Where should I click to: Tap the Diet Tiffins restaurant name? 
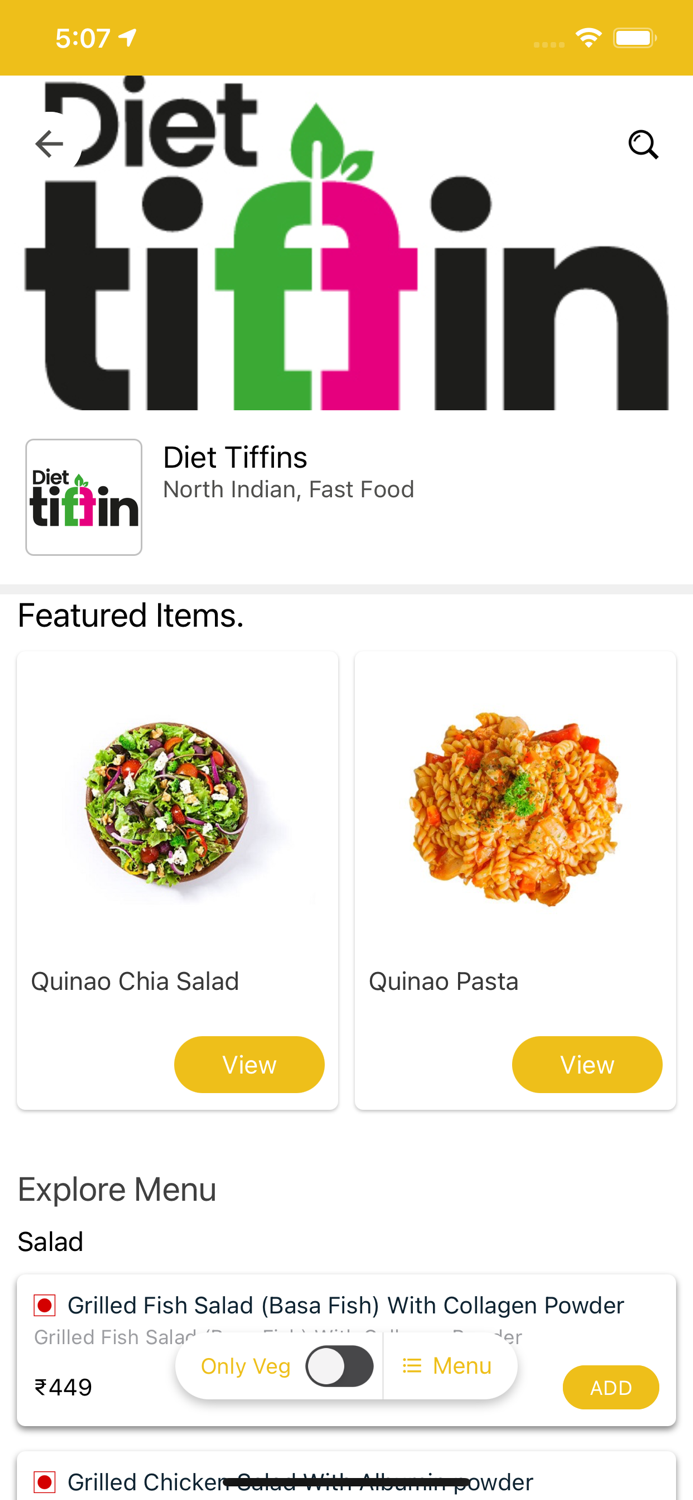tap(235, 458)
